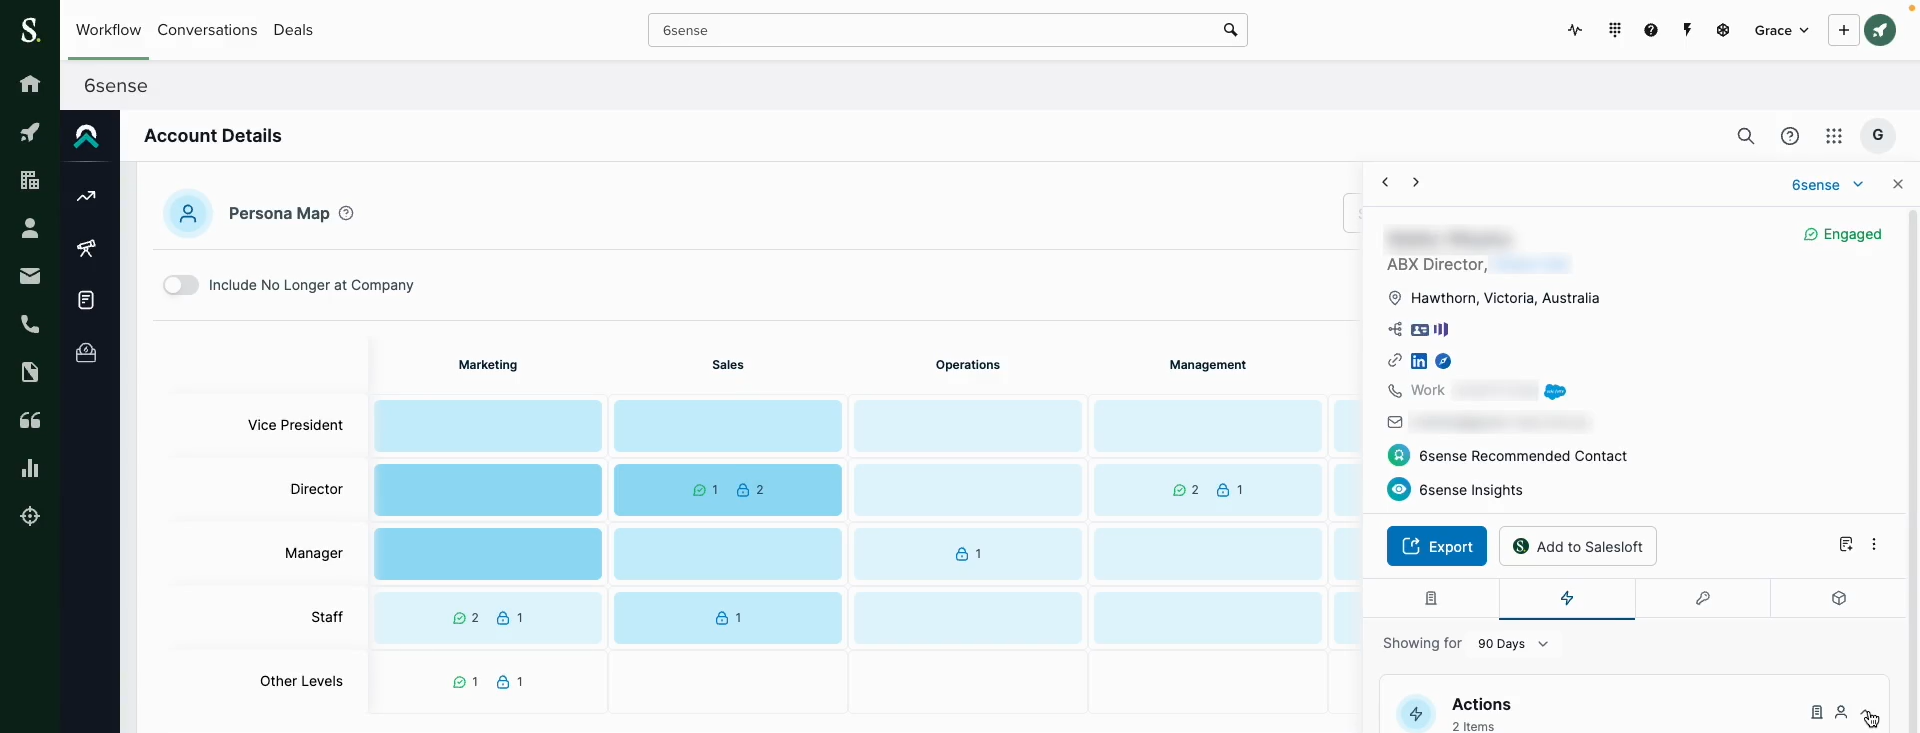Select Director Sales persona cell
Screen dimensions: 1920x733
[728, 490]
